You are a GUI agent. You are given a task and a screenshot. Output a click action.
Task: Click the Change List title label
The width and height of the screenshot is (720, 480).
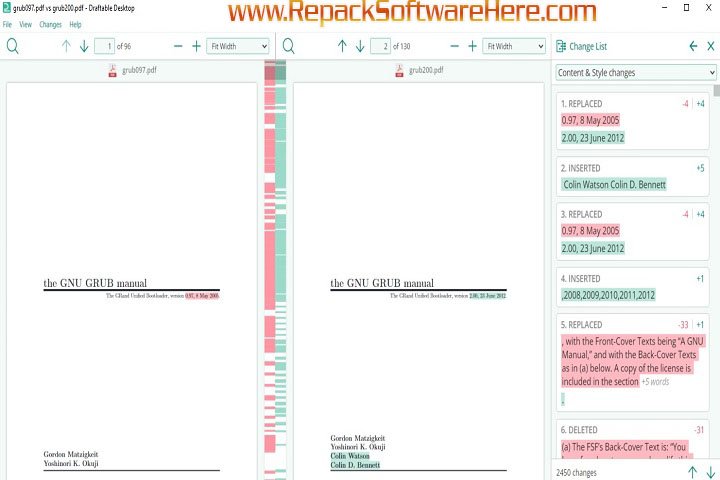point(588,46)
